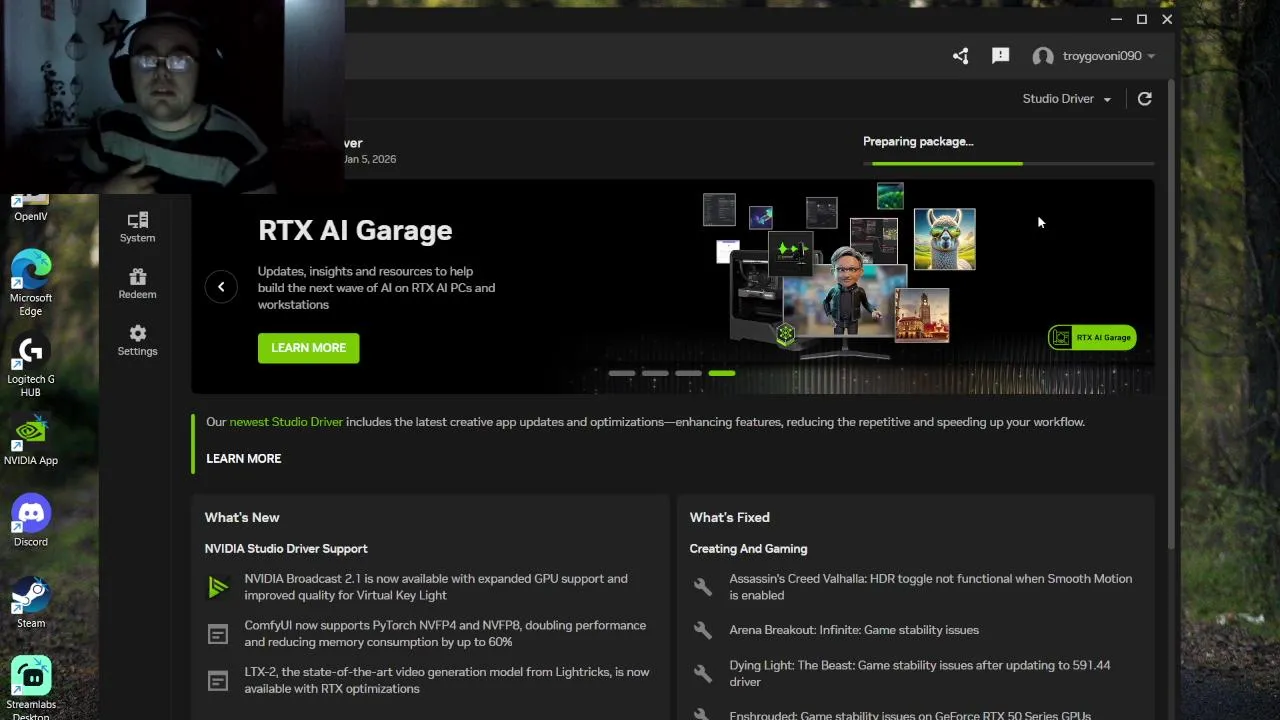1280x720 pixels.
Task: Click the banner collage artwork
Action: tap(840, 270)
